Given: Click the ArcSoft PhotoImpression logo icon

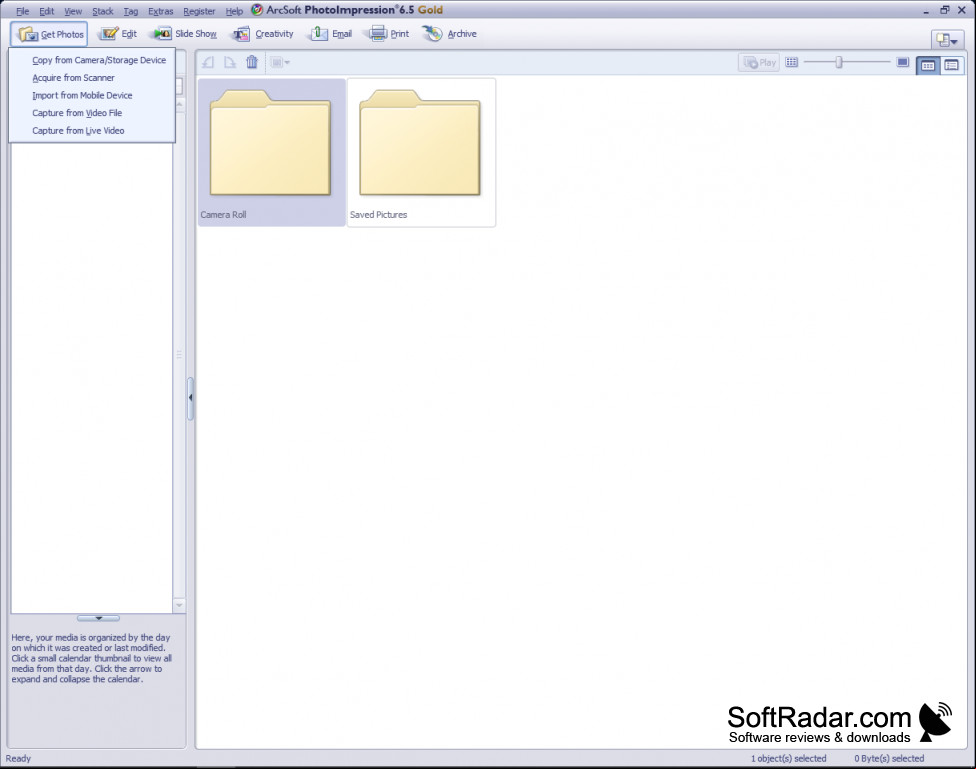Looking at the screenshot, I should coord(256,10).
